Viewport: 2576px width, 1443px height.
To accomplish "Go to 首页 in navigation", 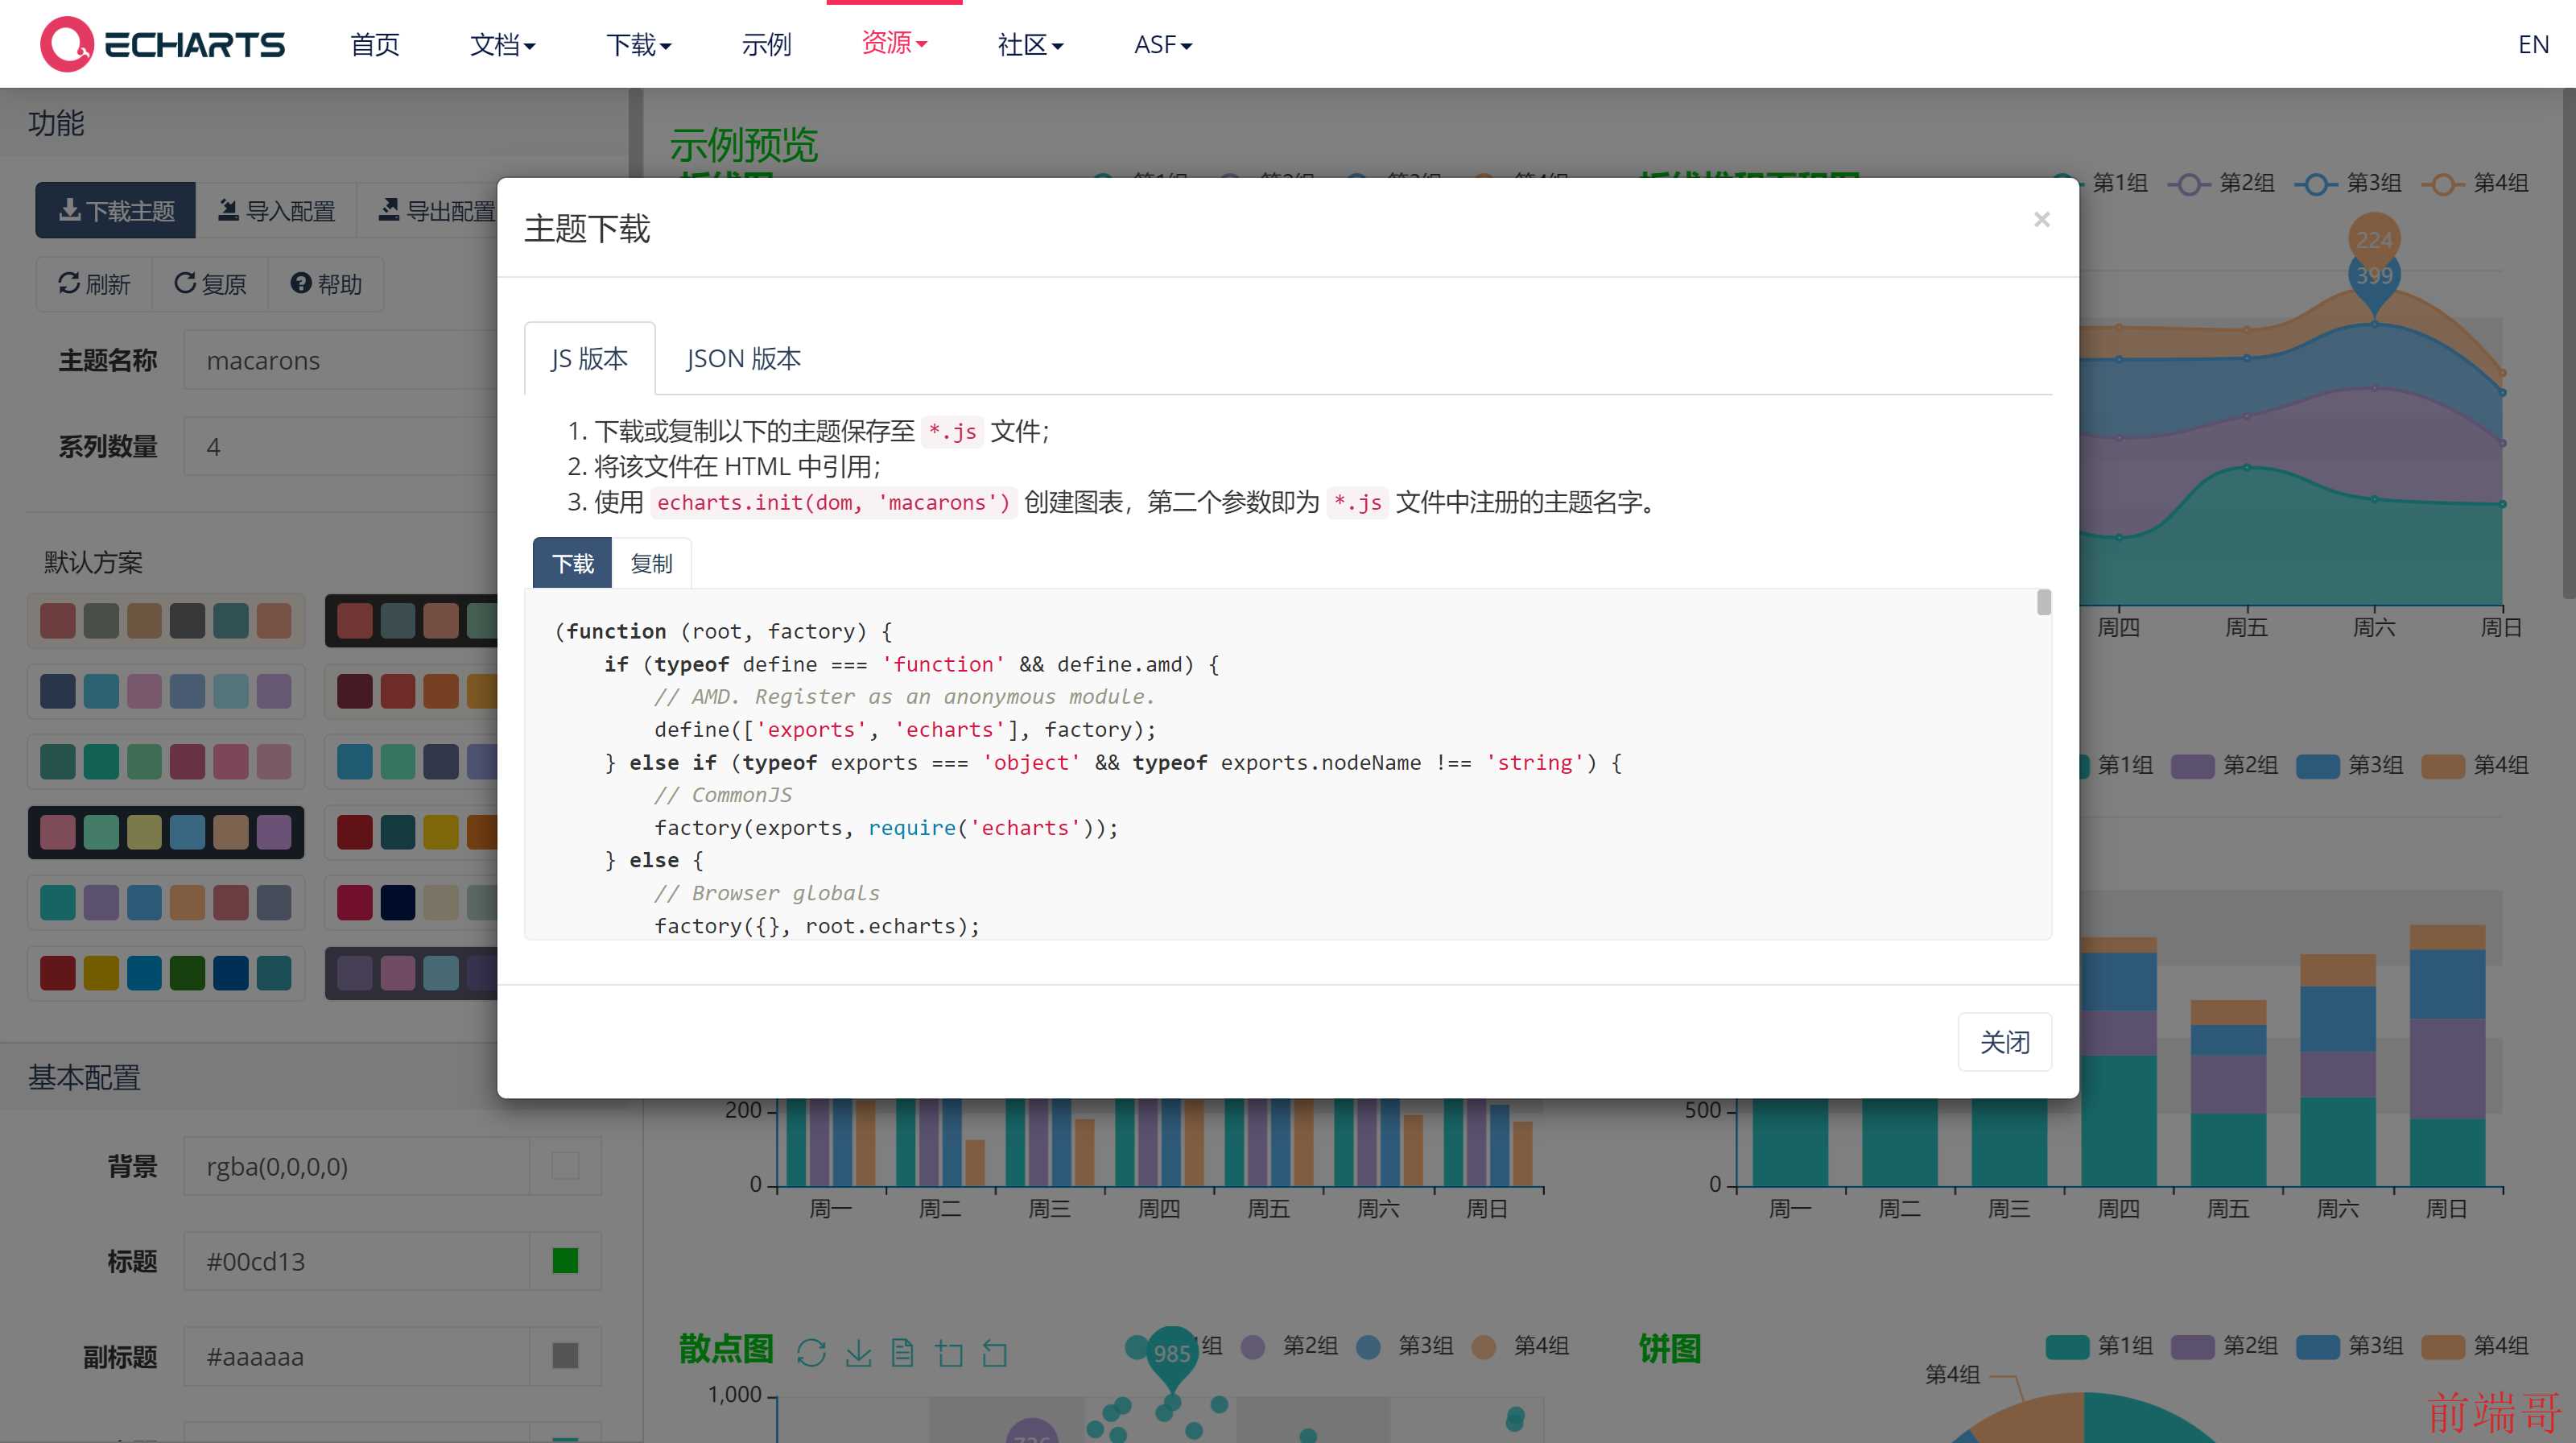I will click(x=375, y=44).
